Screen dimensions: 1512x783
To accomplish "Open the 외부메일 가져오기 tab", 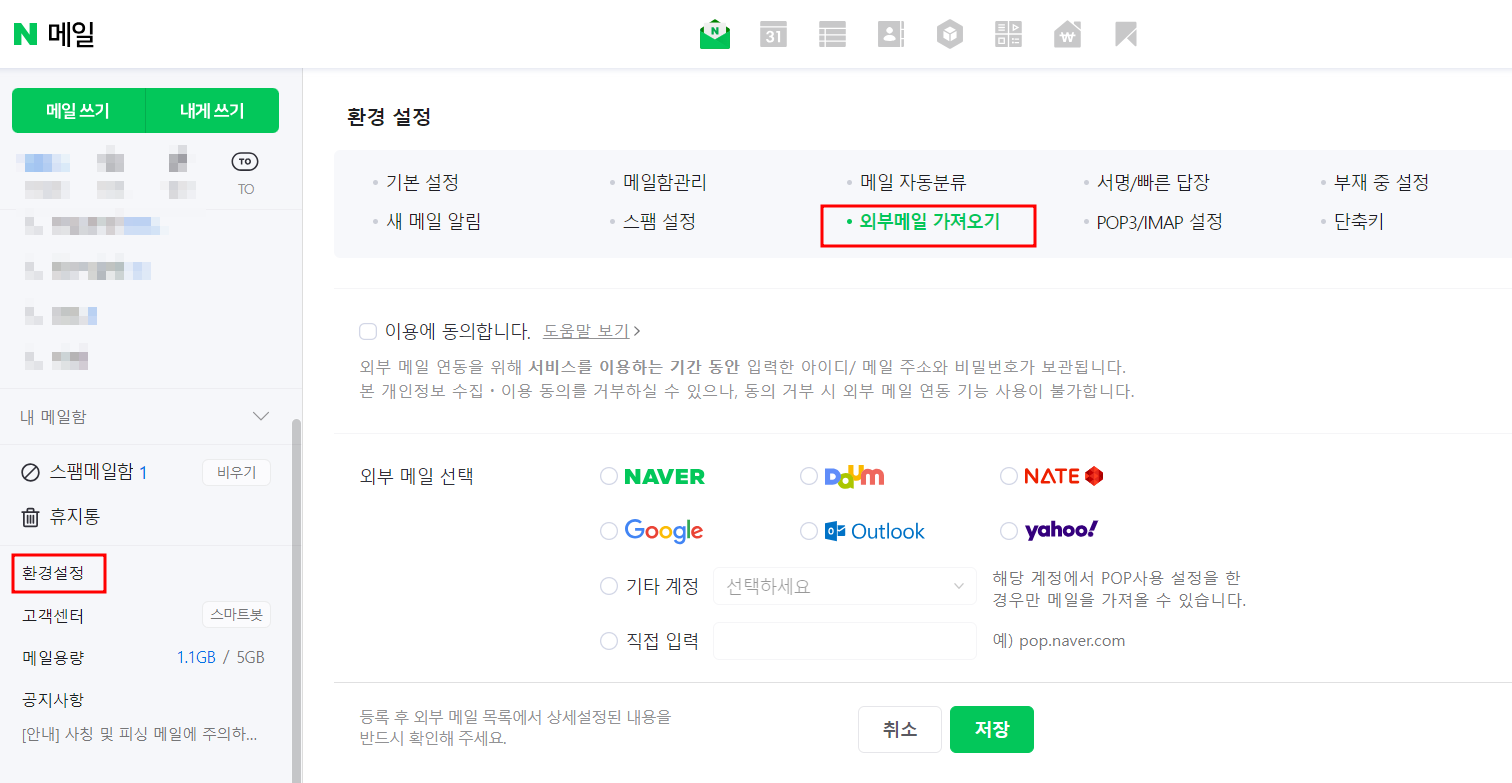I will coord(929,222).
